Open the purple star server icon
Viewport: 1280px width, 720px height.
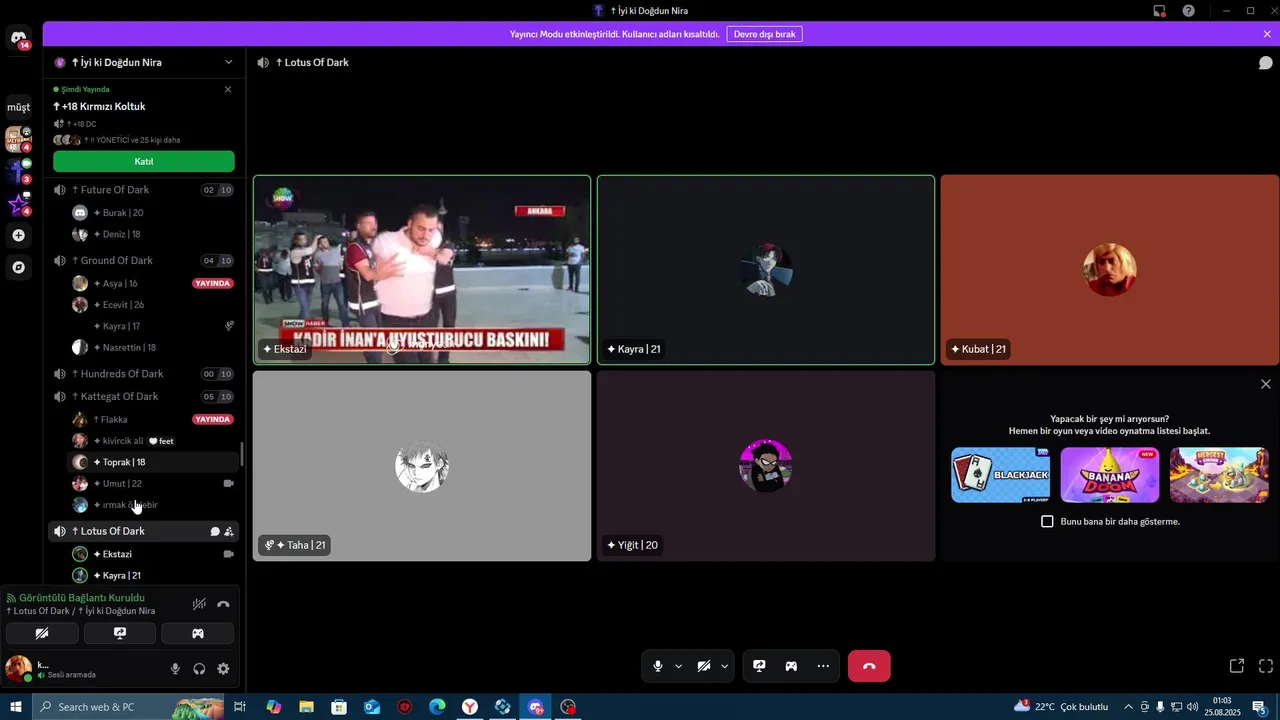pos(18,204)
